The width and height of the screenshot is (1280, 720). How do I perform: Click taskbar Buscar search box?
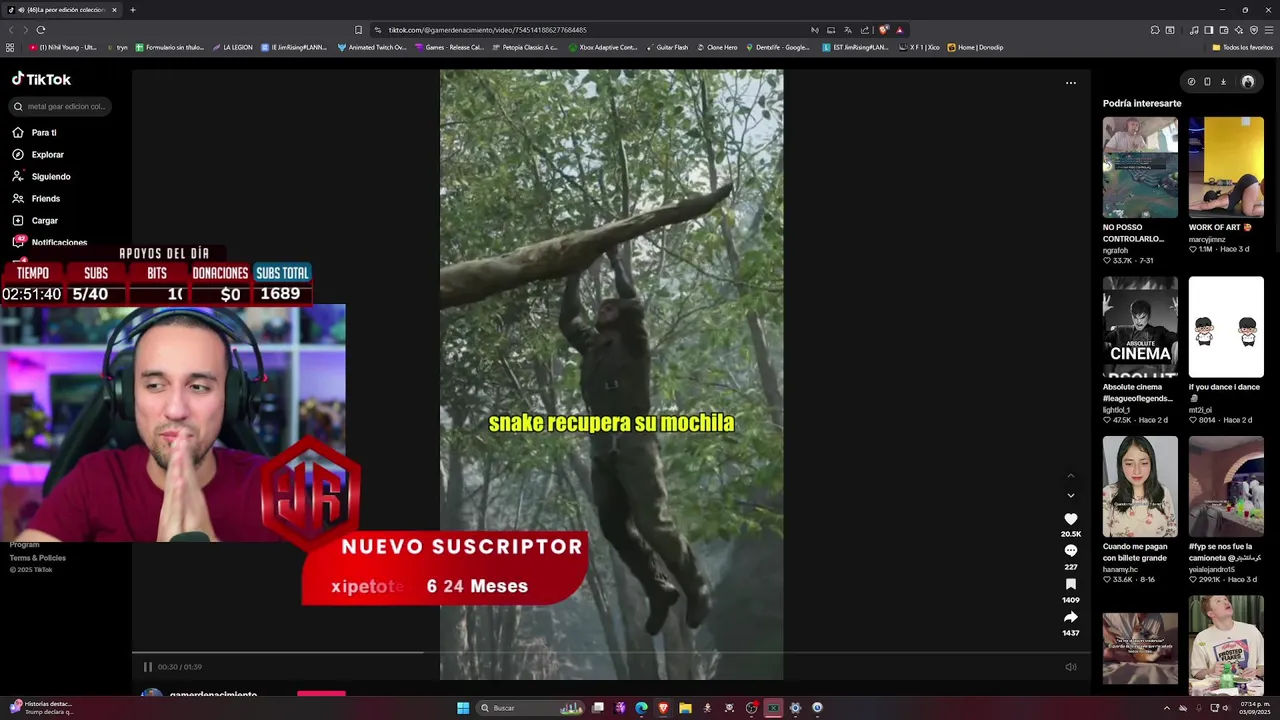[x=529, y=708]
